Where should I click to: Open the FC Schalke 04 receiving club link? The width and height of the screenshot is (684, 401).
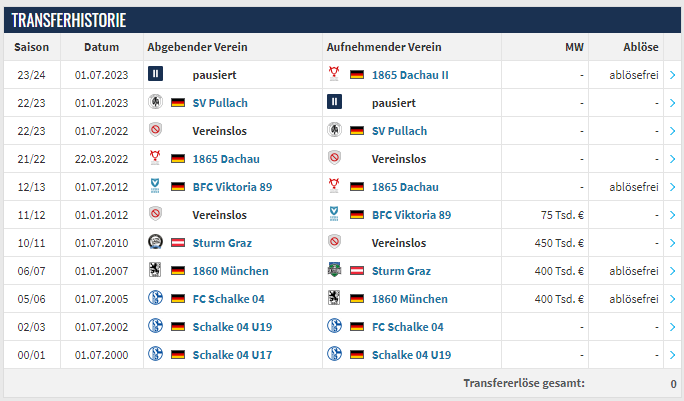(407, 326)
